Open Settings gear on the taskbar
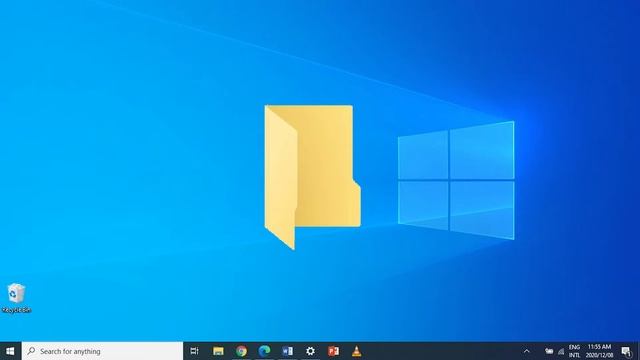 pos(311,351)
